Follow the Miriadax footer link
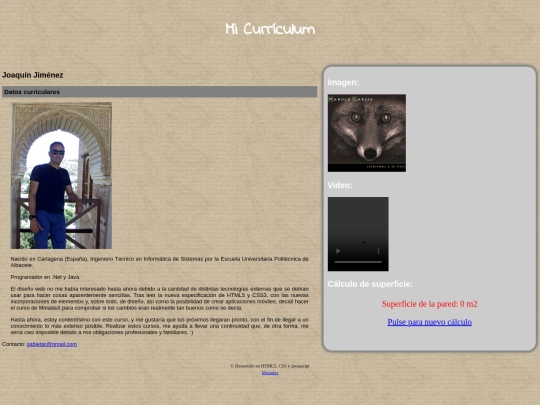The height and width of the screenshot is (405, 540). pos(270,373)
